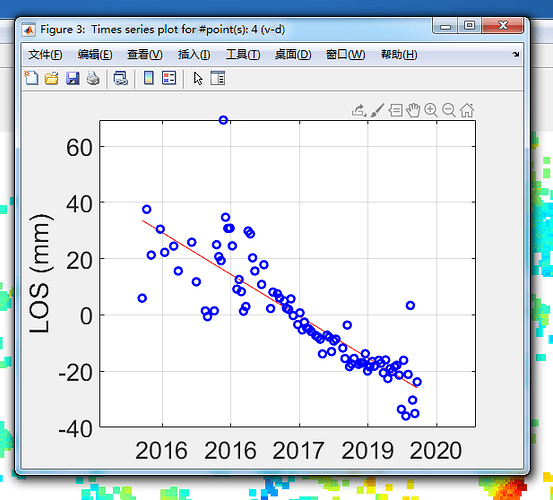Restore view with the home icon
This screenshot has height=500, width=553.
tap(467, 110)
